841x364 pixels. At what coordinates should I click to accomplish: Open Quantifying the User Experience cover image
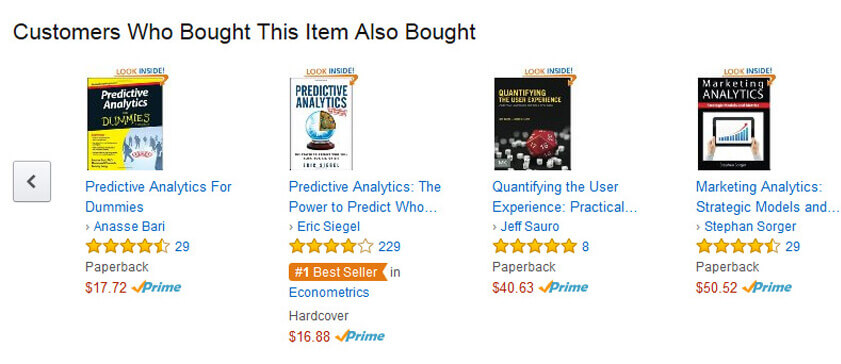pyautogui.click(x=532, y=124)
